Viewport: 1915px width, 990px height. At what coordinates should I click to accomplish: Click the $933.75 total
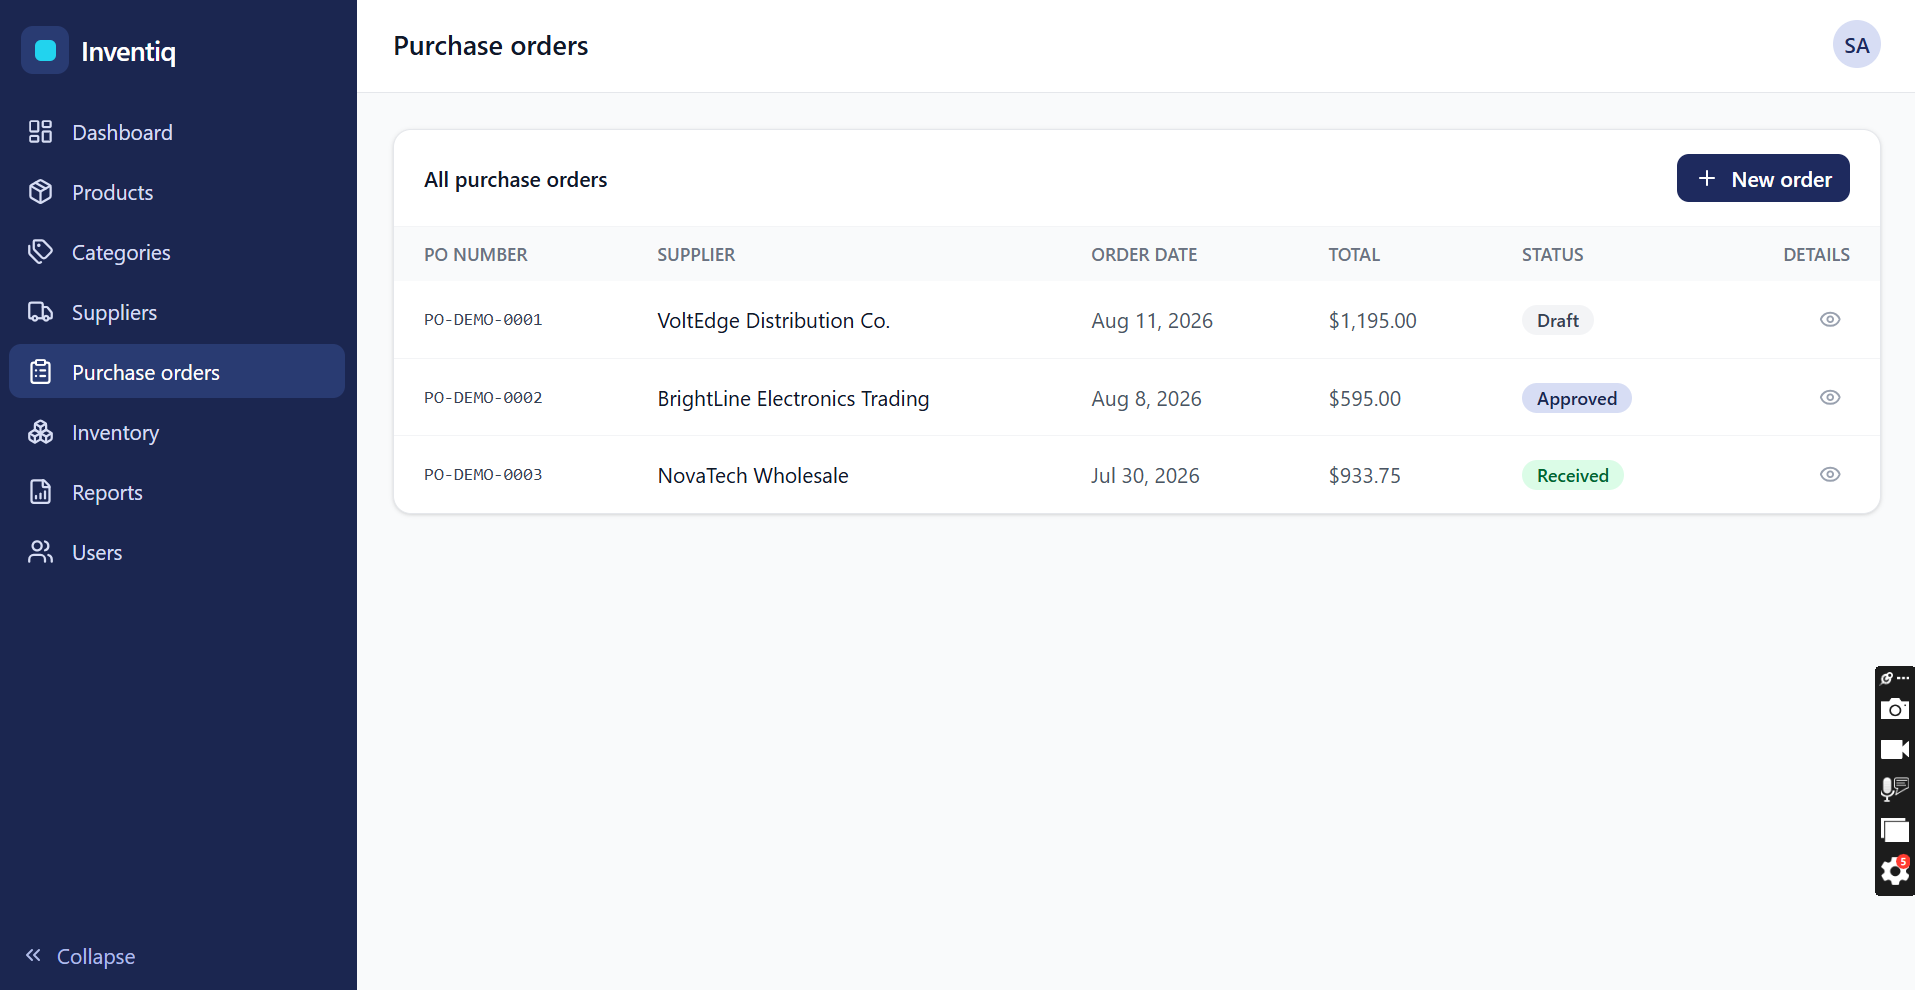click(1364, 475)
